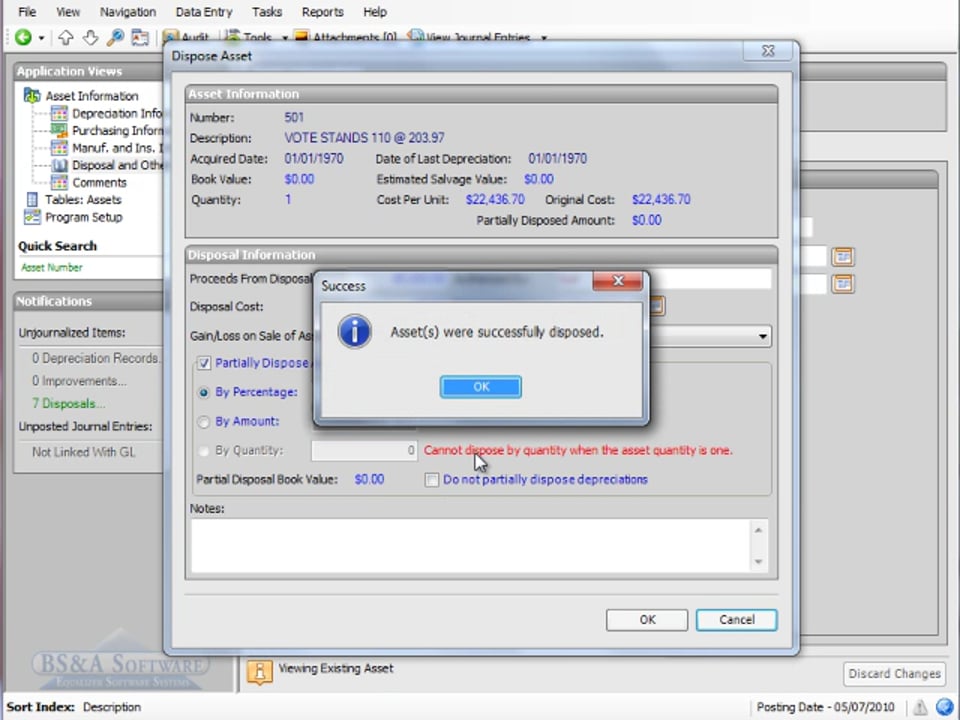The height and width of the screenshot is (720, 960).
Task: Click the green Back arrow icon
Action: click(23, 37)
